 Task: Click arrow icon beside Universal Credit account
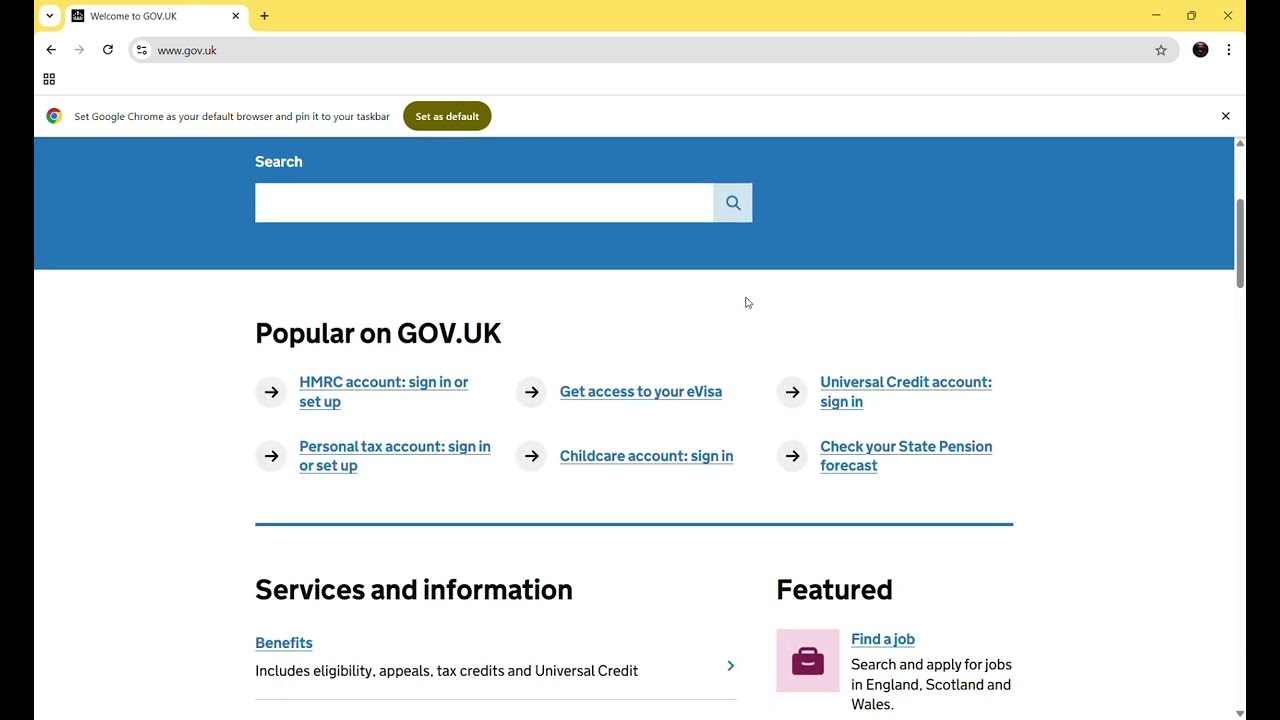click(x=792, y=392)
